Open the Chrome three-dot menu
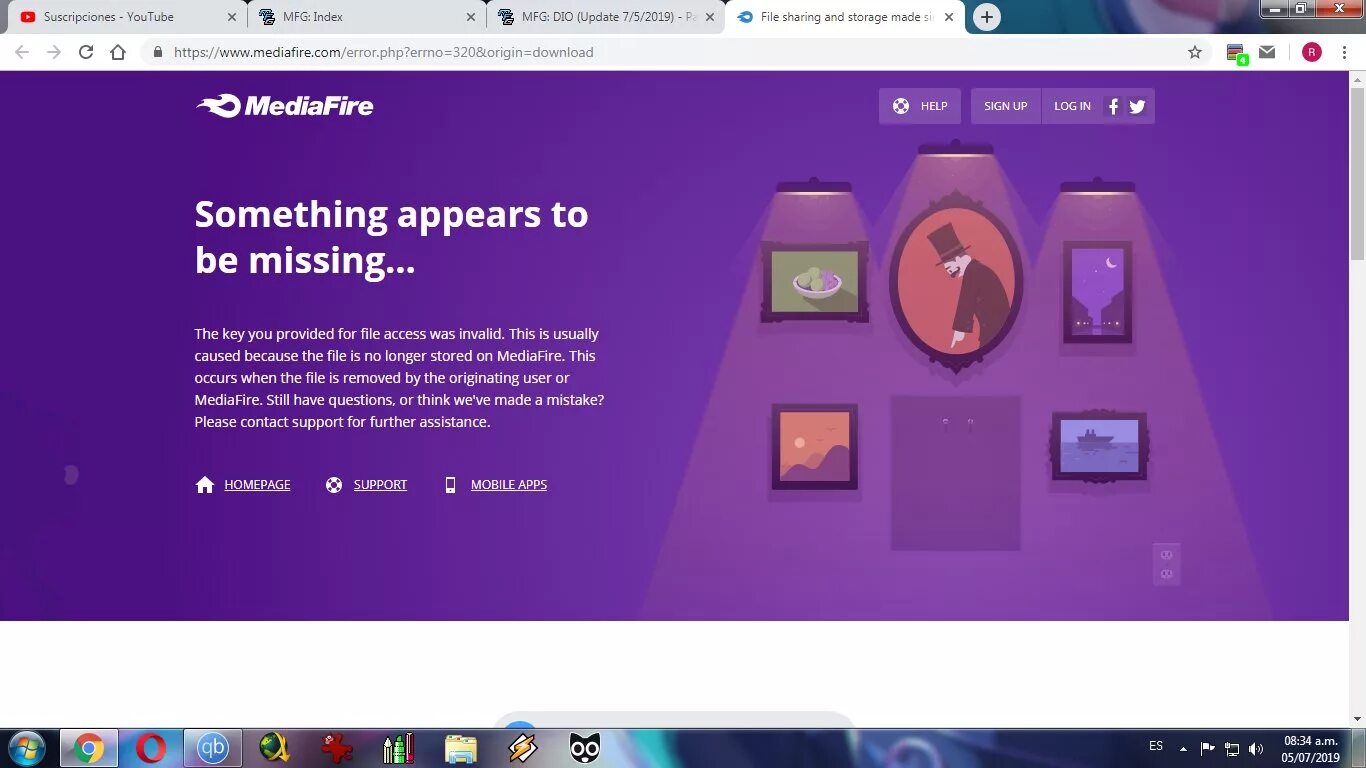1366x768 pixels. point(1344,52)
